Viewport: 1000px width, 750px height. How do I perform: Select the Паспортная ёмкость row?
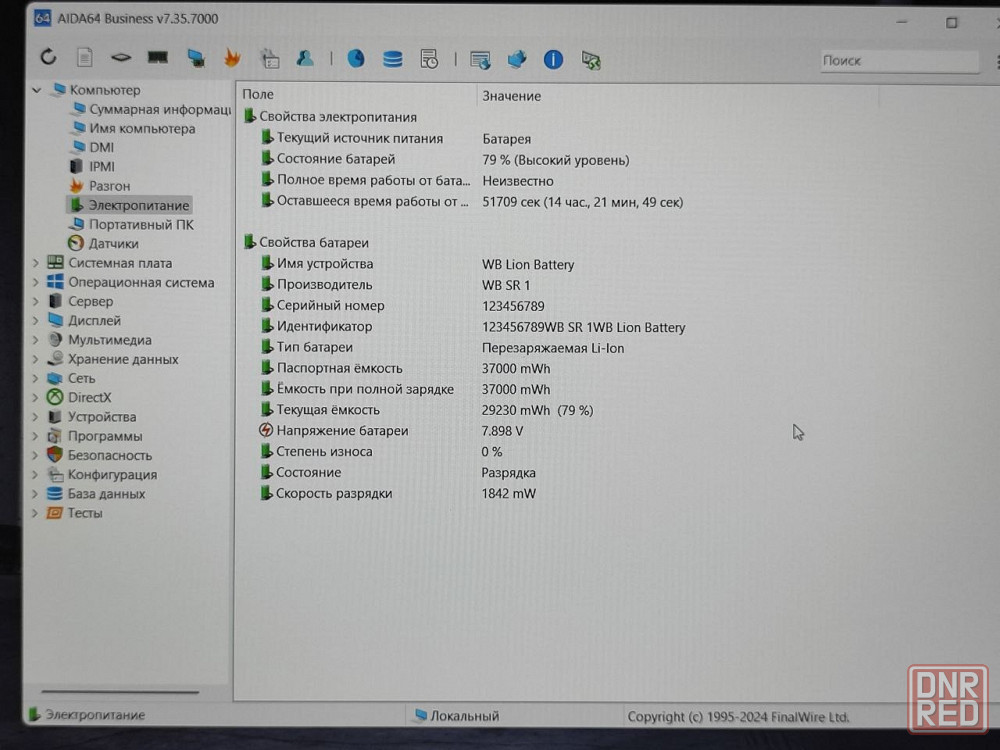[x=405, y=369]
